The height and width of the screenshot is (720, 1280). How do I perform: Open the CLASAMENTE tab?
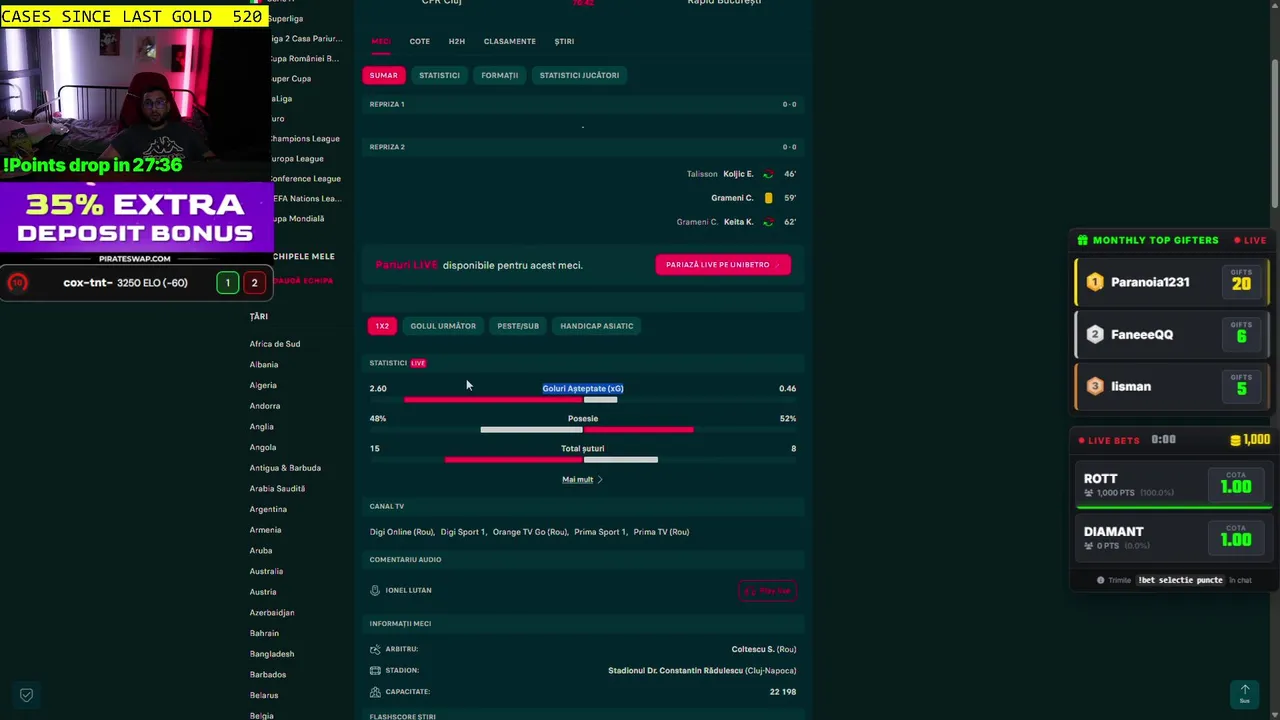(x=509, y=41)
